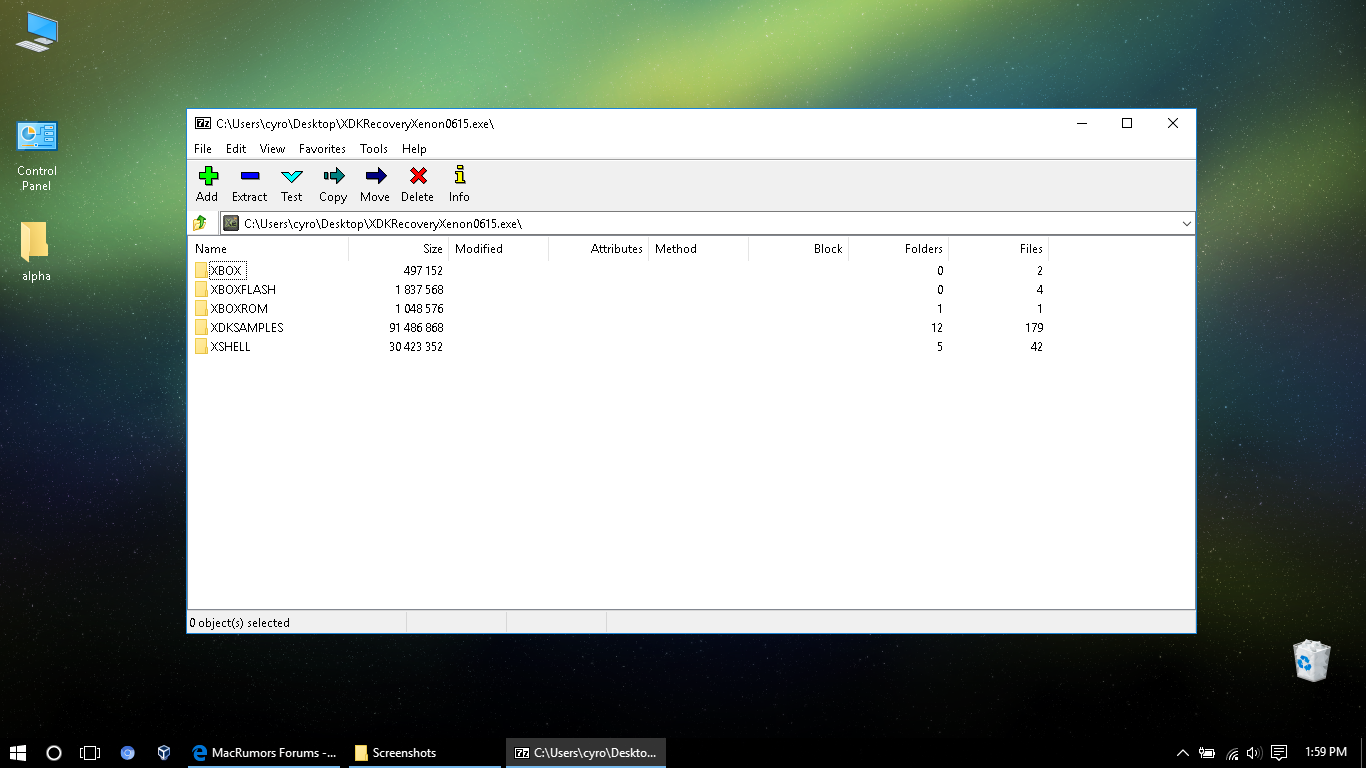Click the Move toolbar icon

click(x=376, y=176)
